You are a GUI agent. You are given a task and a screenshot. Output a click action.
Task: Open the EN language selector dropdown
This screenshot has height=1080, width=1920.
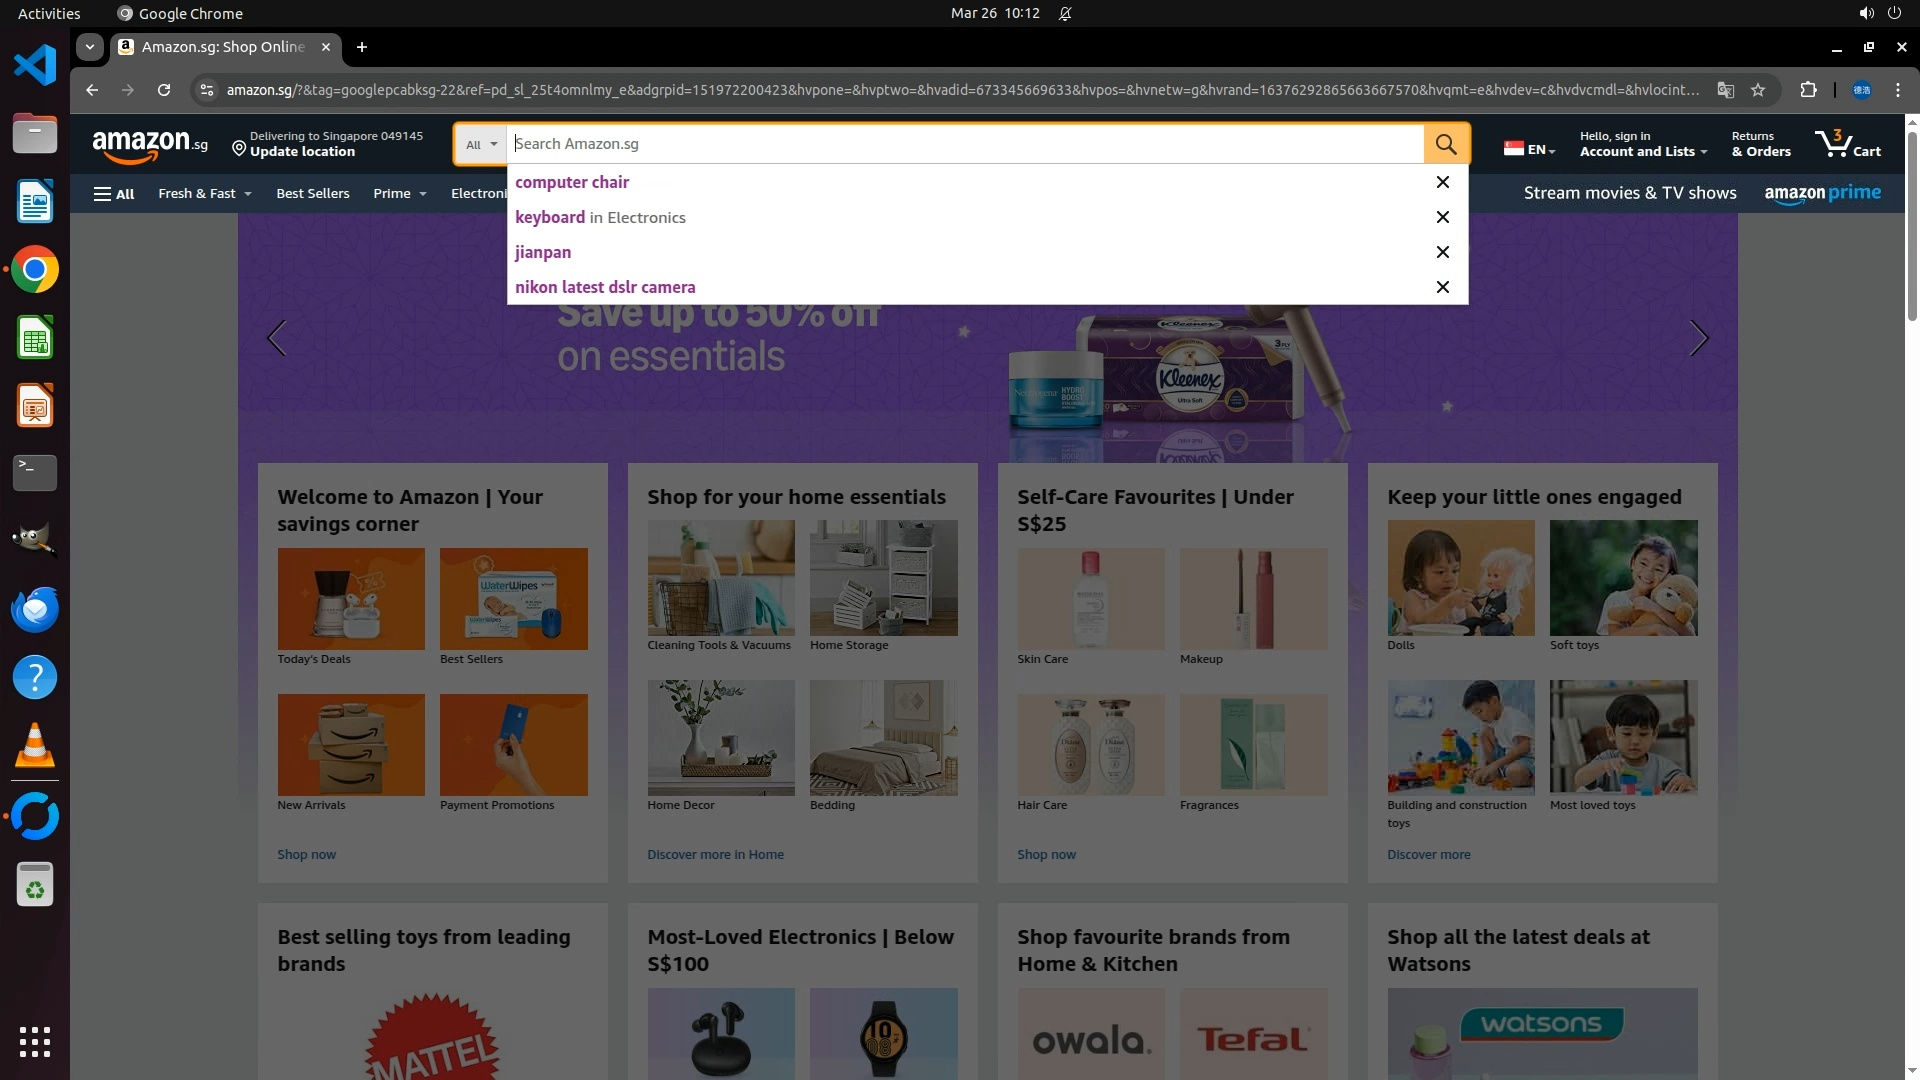point(1530,149)
